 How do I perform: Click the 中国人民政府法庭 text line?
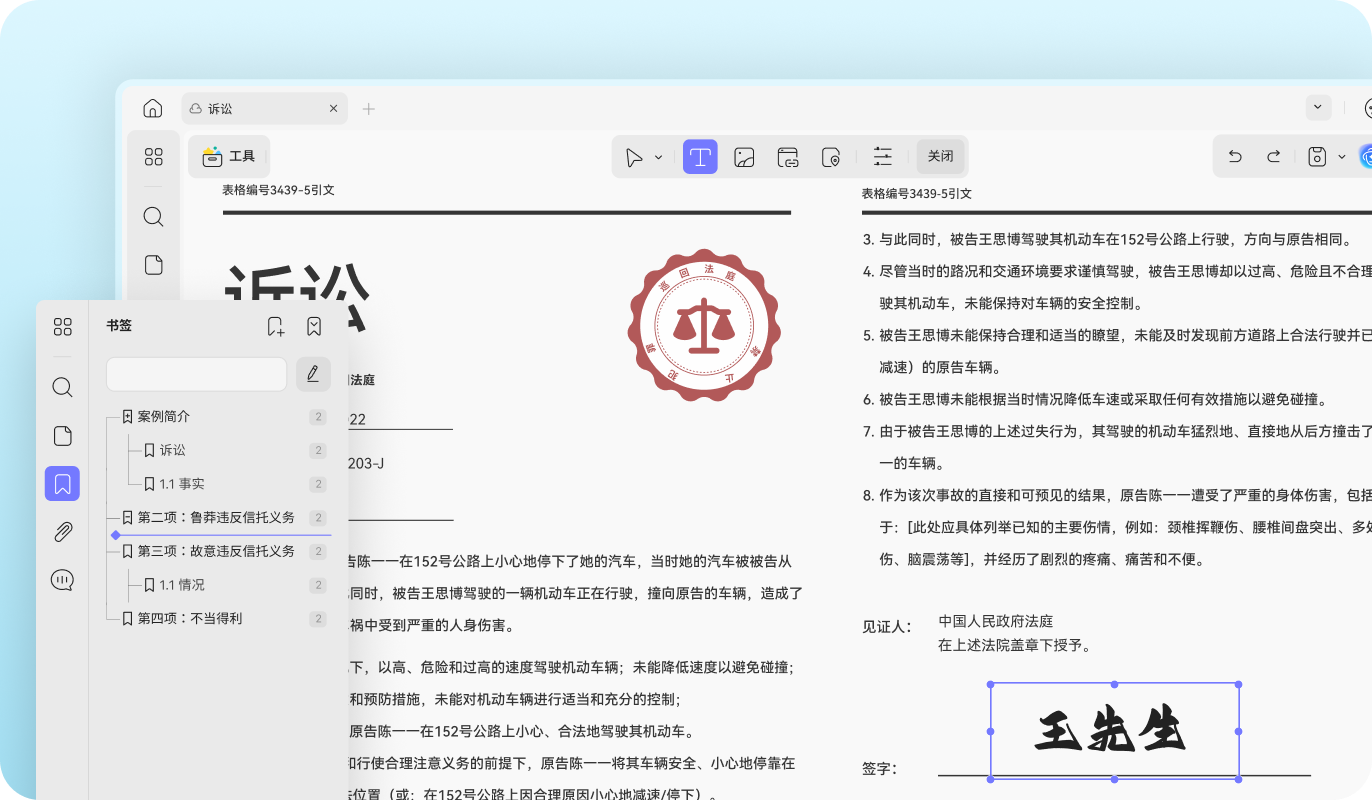(996, 622)
